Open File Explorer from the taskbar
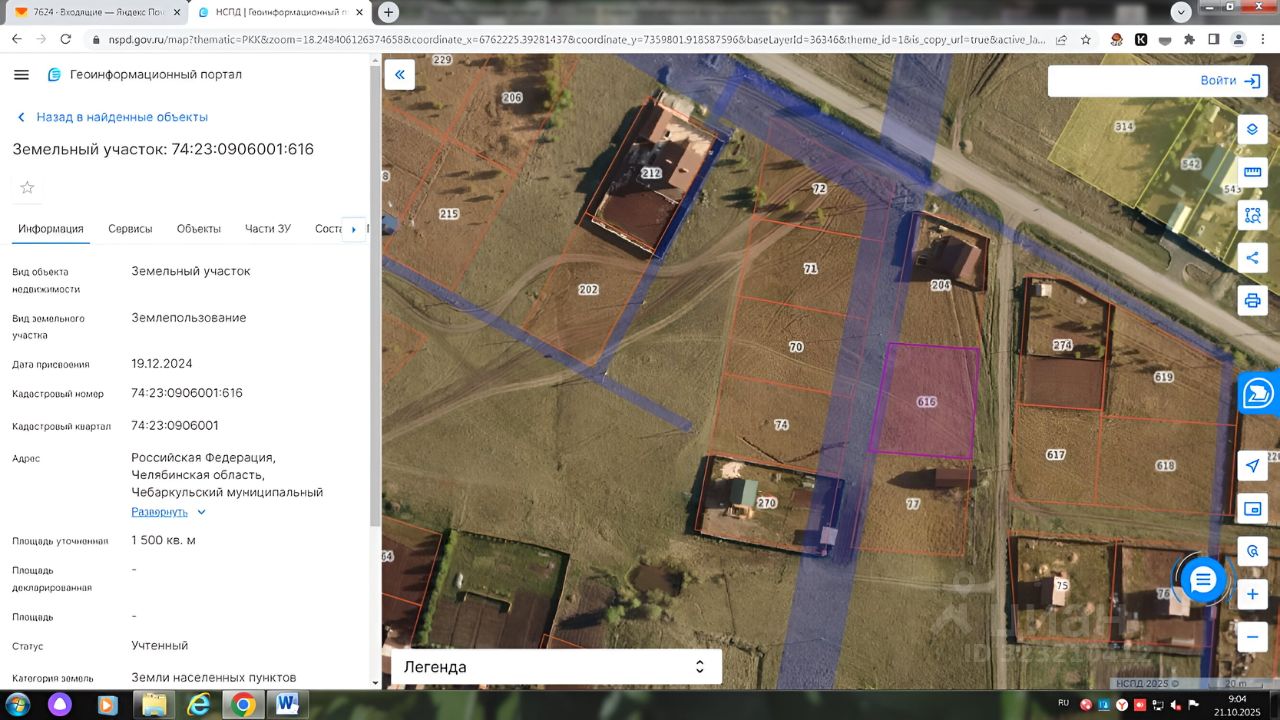 point(153,705)
